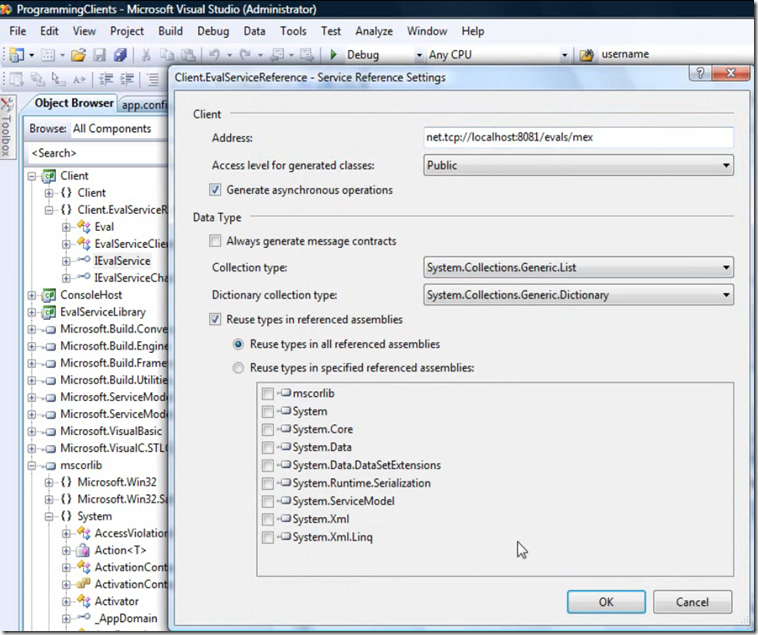Click the Save All toolbar icon
Screen dimensions: 758x635
[x=120, y=55]
